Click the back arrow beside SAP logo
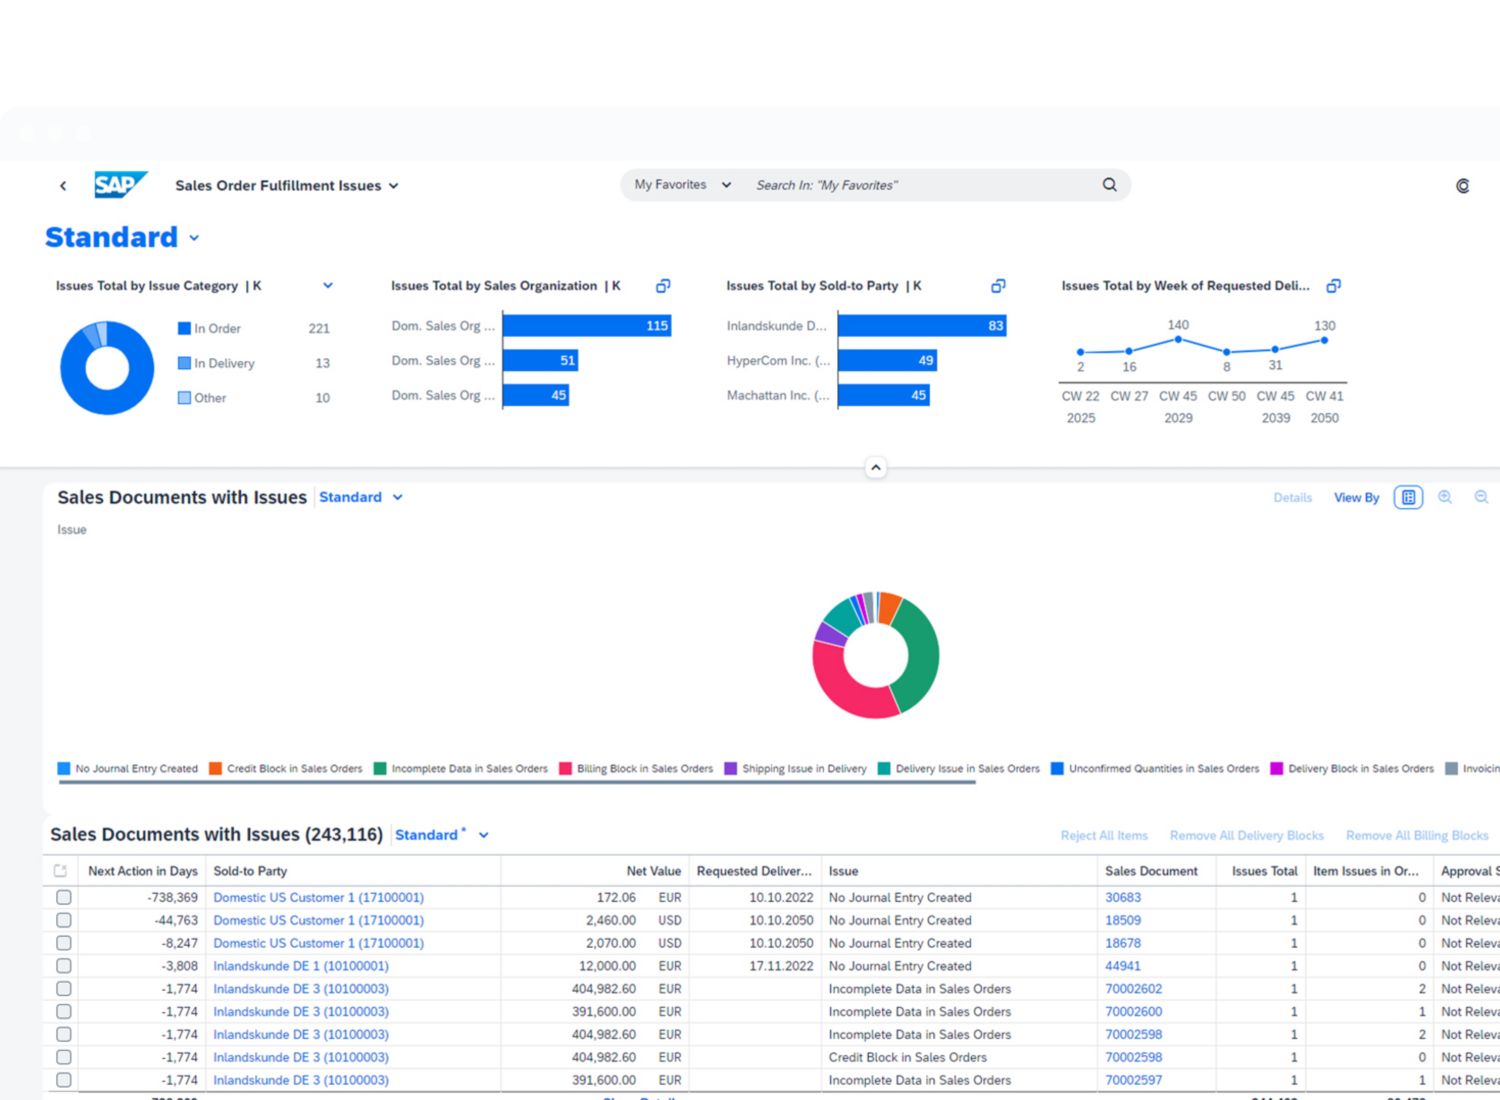Image resolution: width=1500 pixels, height=1100 pixels. 63,186
